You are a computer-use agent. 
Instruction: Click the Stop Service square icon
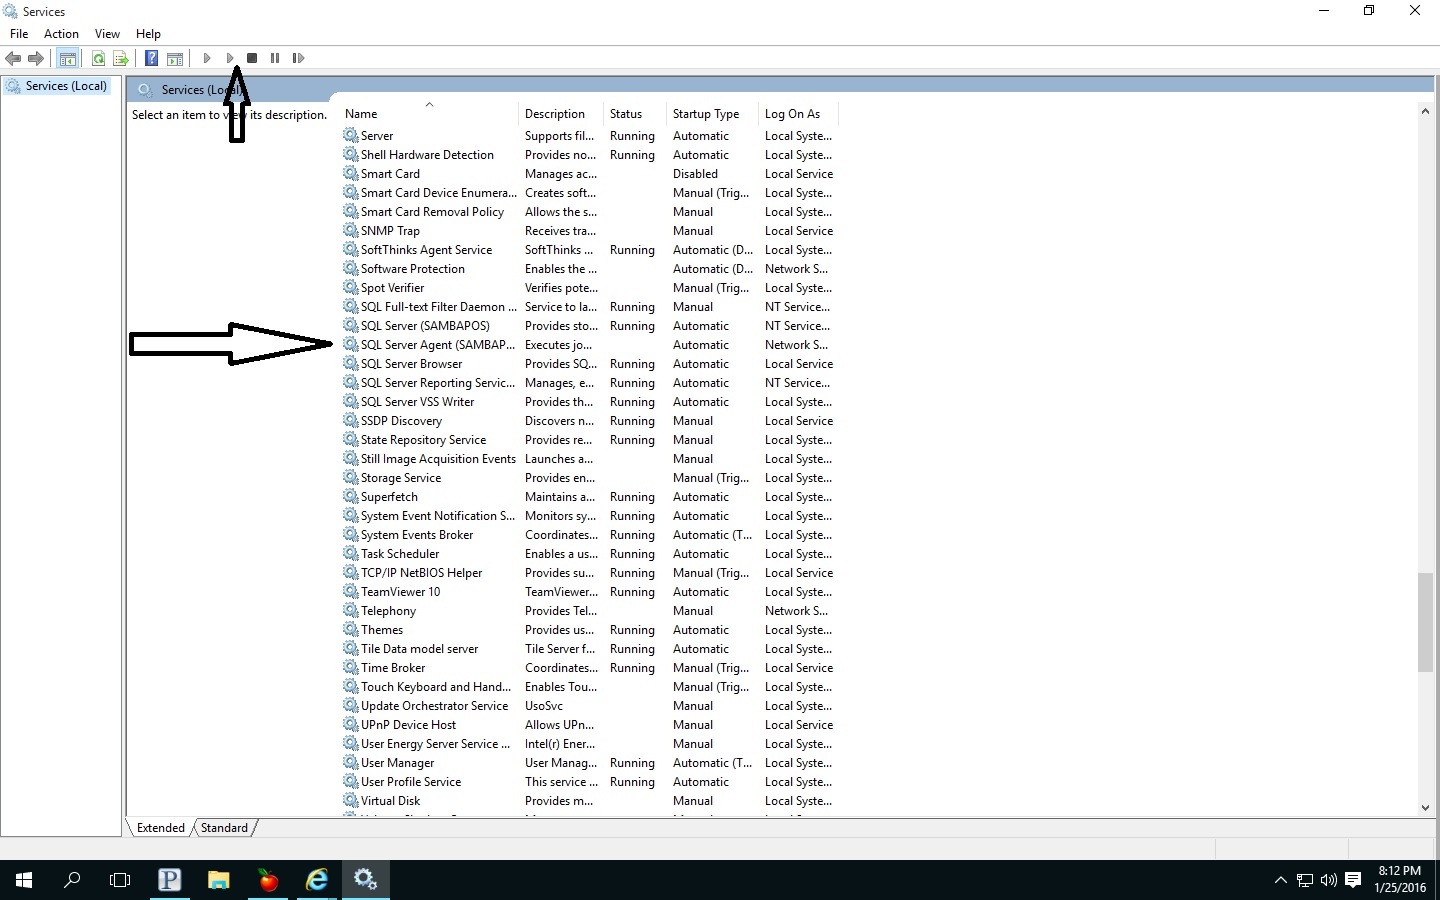[x=252, y=58]
